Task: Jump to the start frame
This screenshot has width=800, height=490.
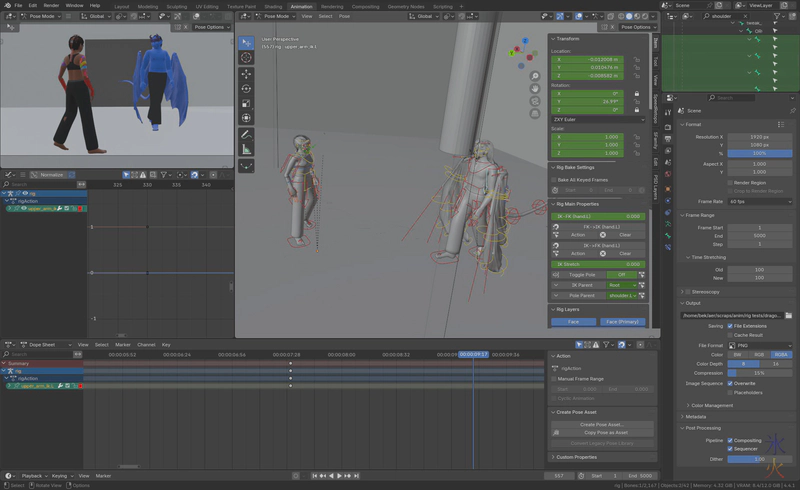Action: [x=315, y=476]
